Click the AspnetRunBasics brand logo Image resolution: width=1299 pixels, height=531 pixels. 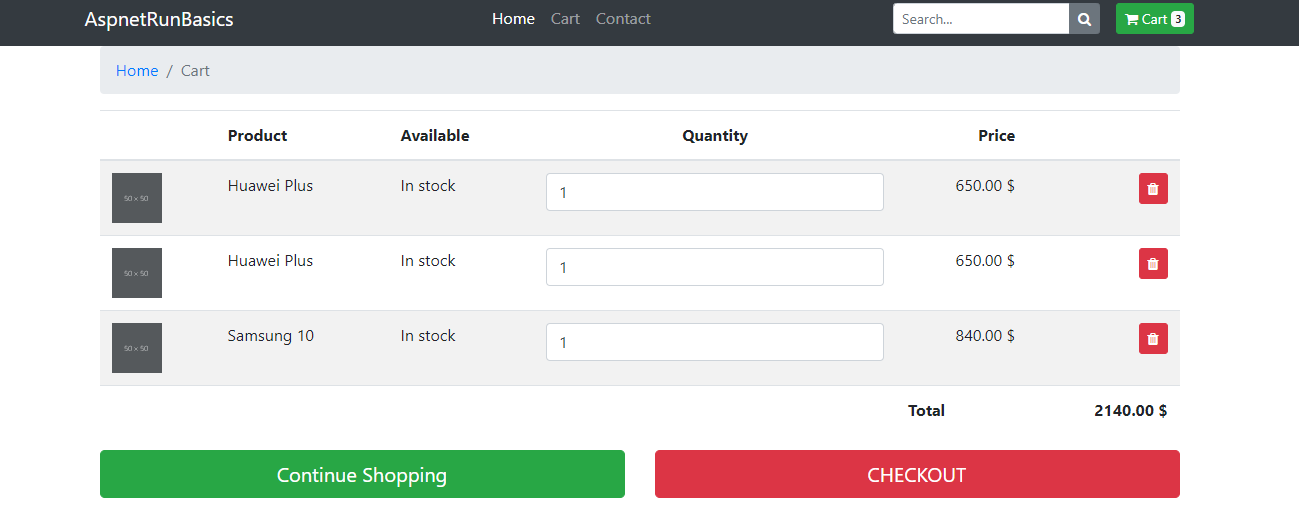coord(159,19)
